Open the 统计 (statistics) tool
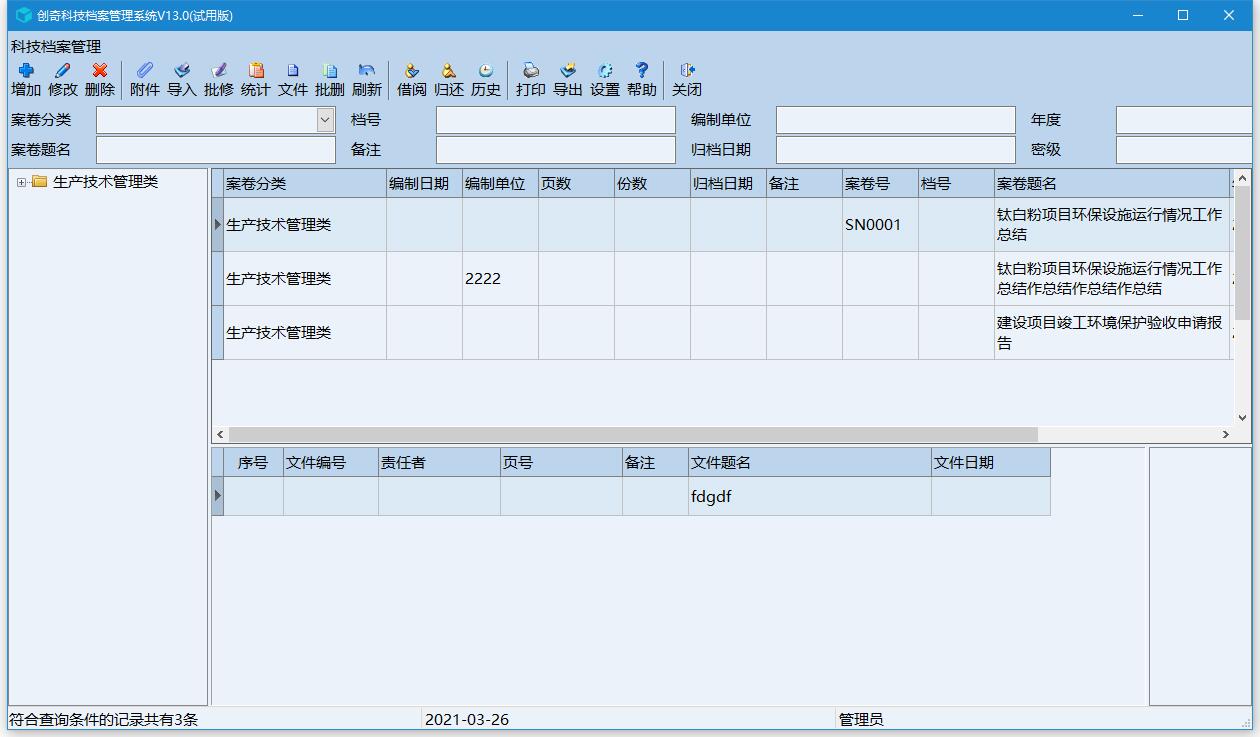The height and width of the screenshot is (737, 1260). point(256,70)
